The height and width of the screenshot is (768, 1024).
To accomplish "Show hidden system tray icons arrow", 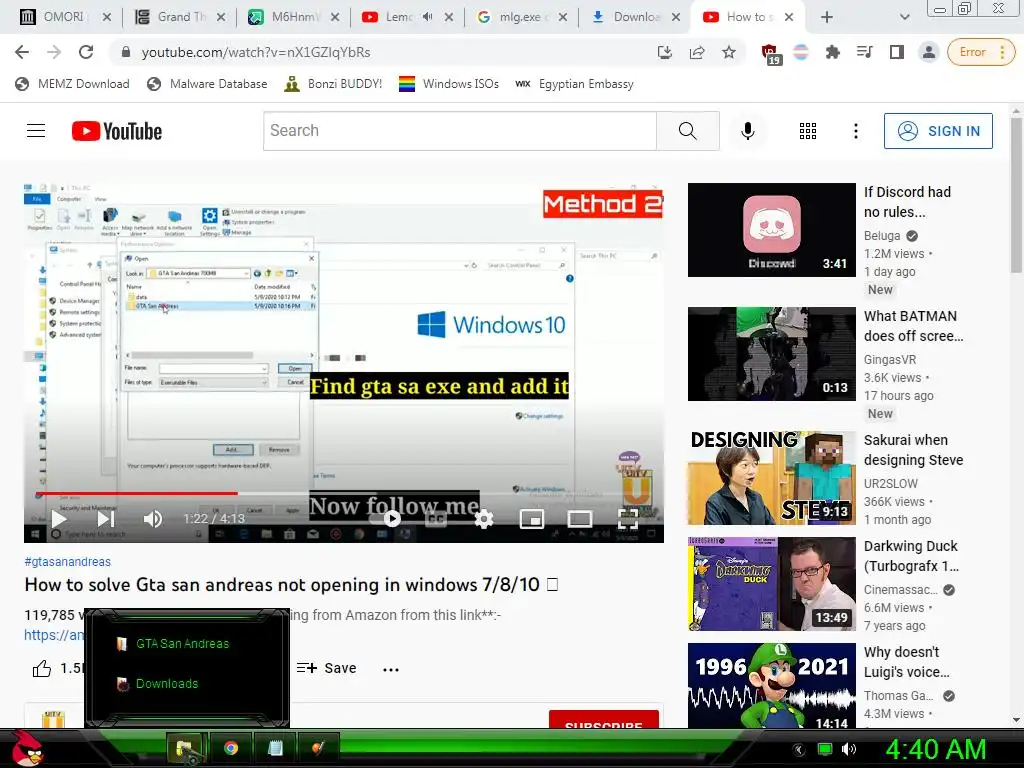I will click(798, 749).
